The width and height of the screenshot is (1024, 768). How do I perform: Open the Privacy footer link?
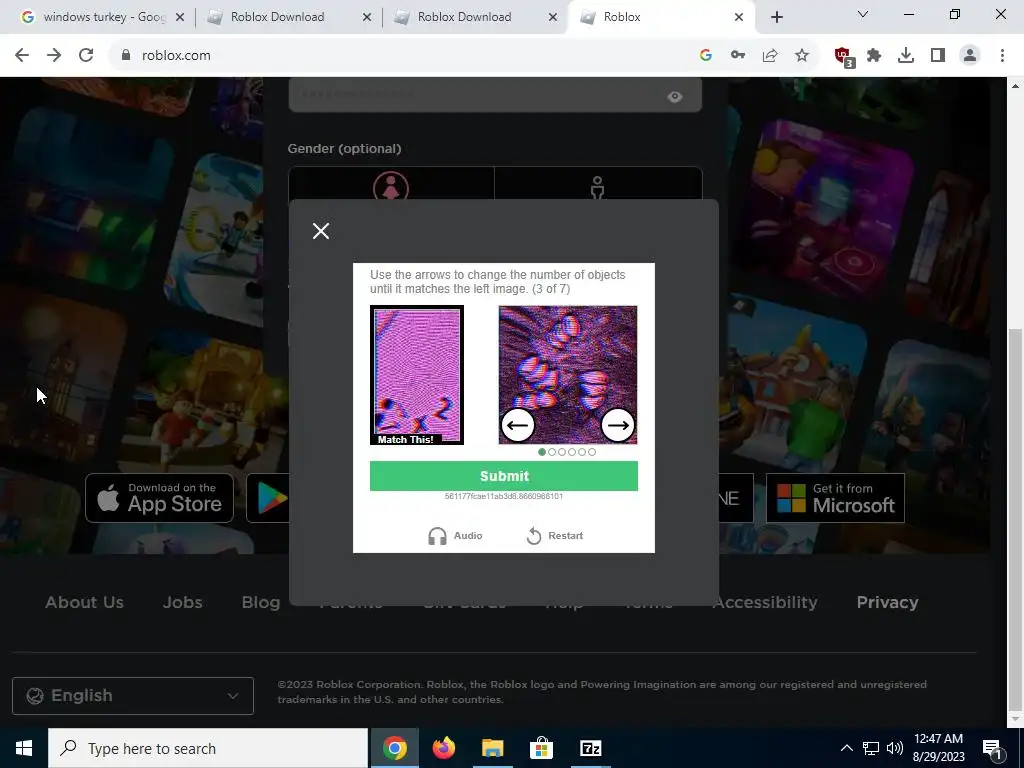(887, 602)
